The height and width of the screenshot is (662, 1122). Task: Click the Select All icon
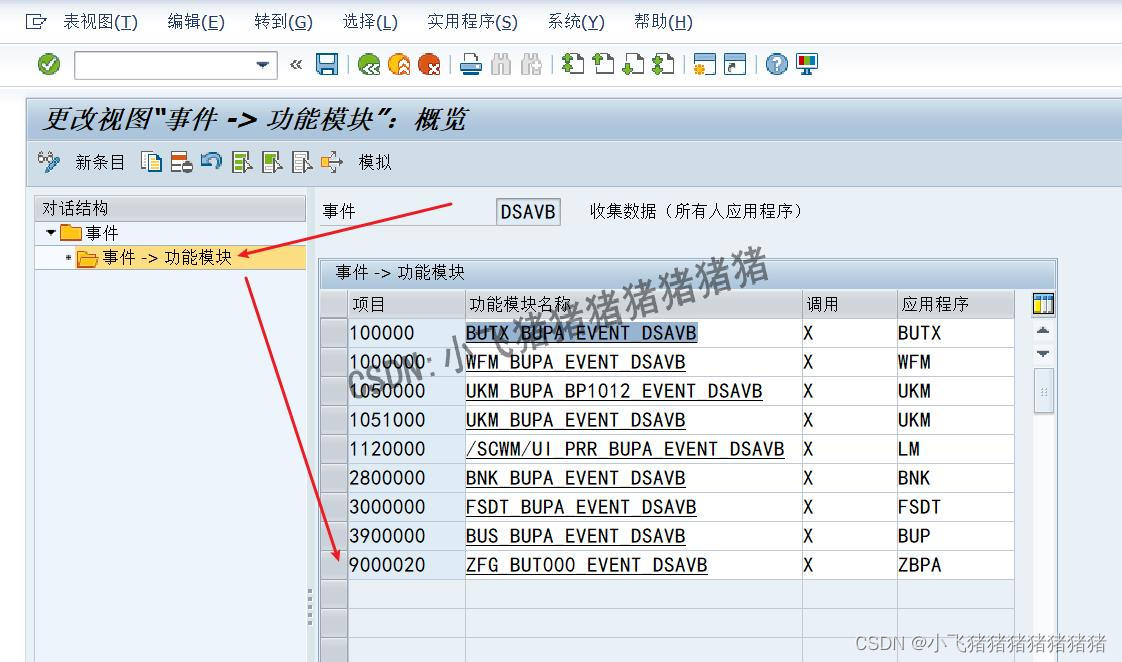(242, 162)
